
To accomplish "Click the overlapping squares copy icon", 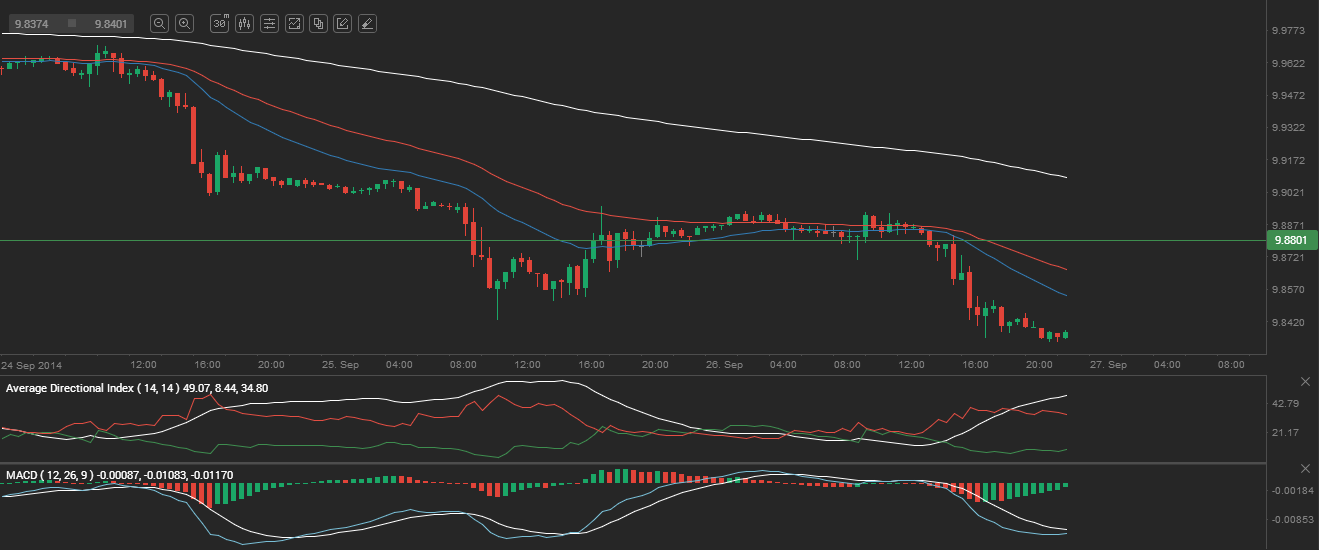I will point(318,23).
